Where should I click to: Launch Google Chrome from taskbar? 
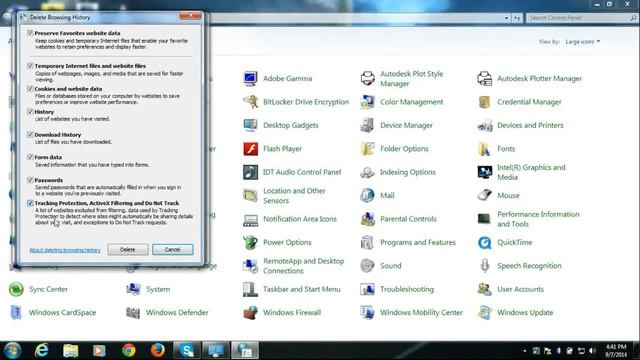[x=129, y=350]
